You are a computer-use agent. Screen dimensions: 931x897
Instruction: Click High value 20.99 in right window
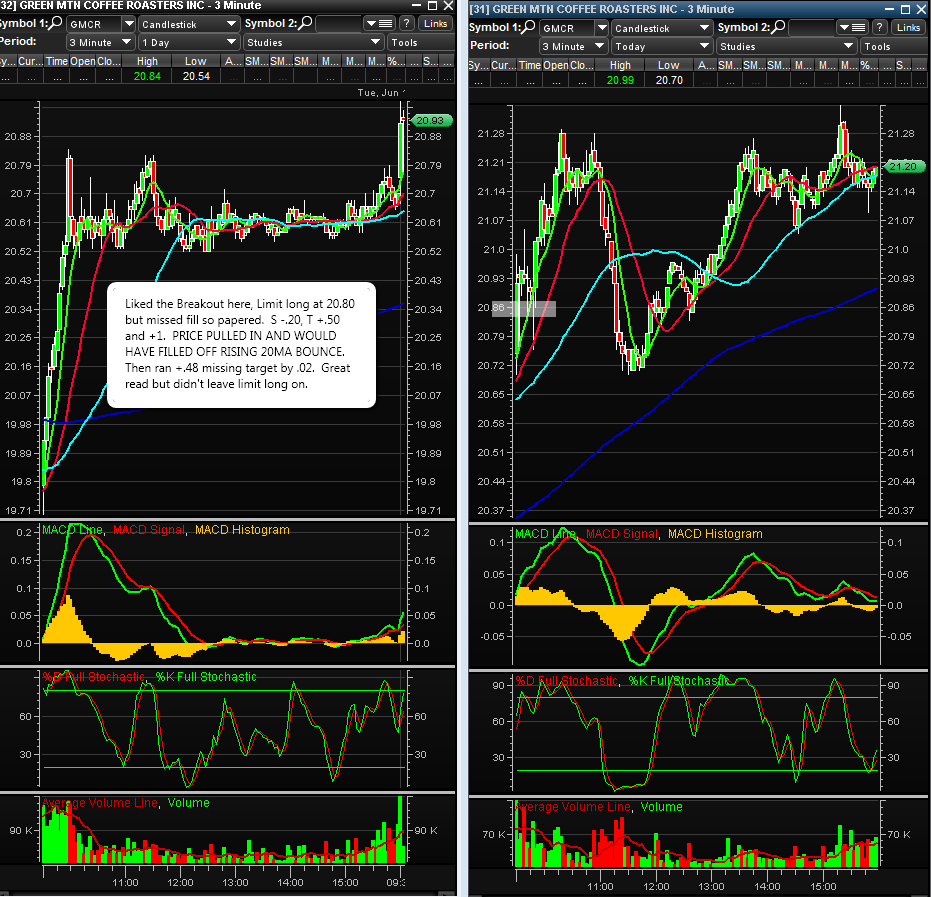point(620,80)
